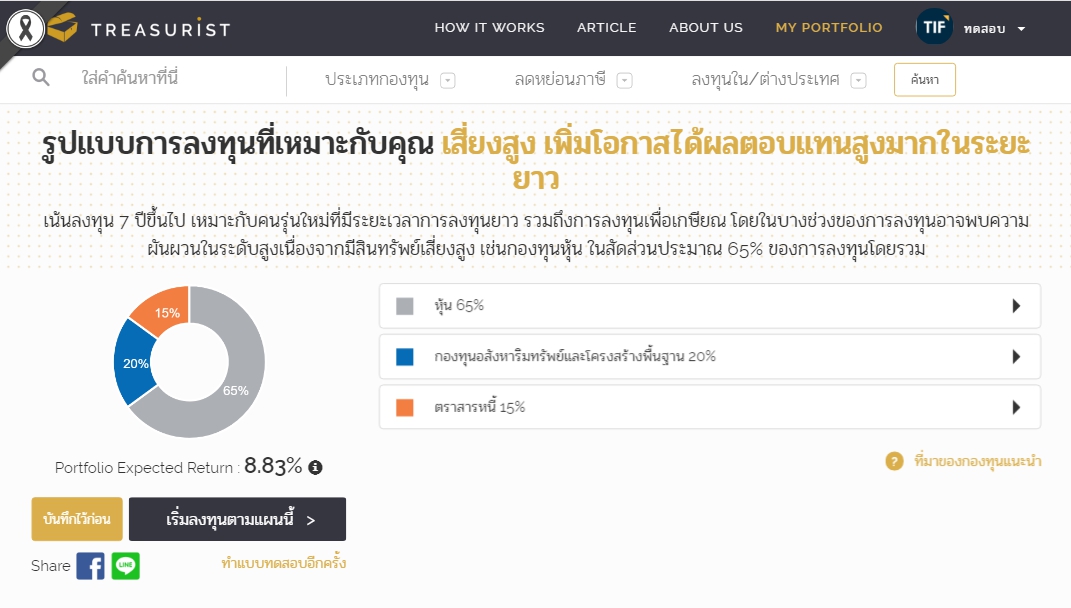Share via the Facebook icon
1071x608 pixels.
90,566
